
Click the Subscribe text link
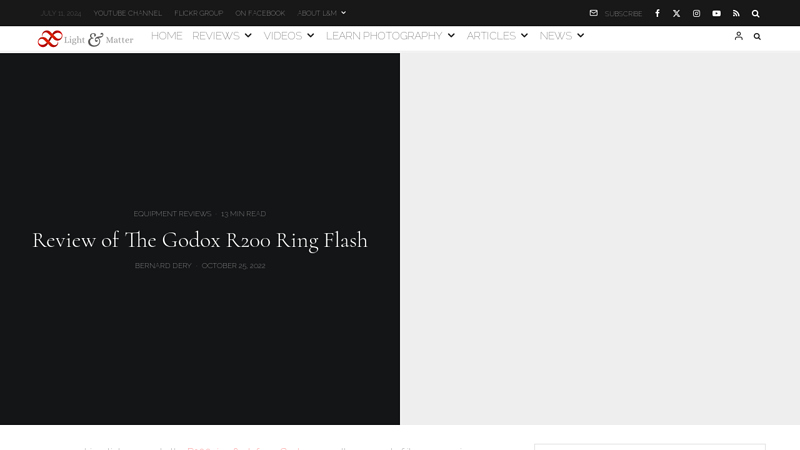[623, 14]
